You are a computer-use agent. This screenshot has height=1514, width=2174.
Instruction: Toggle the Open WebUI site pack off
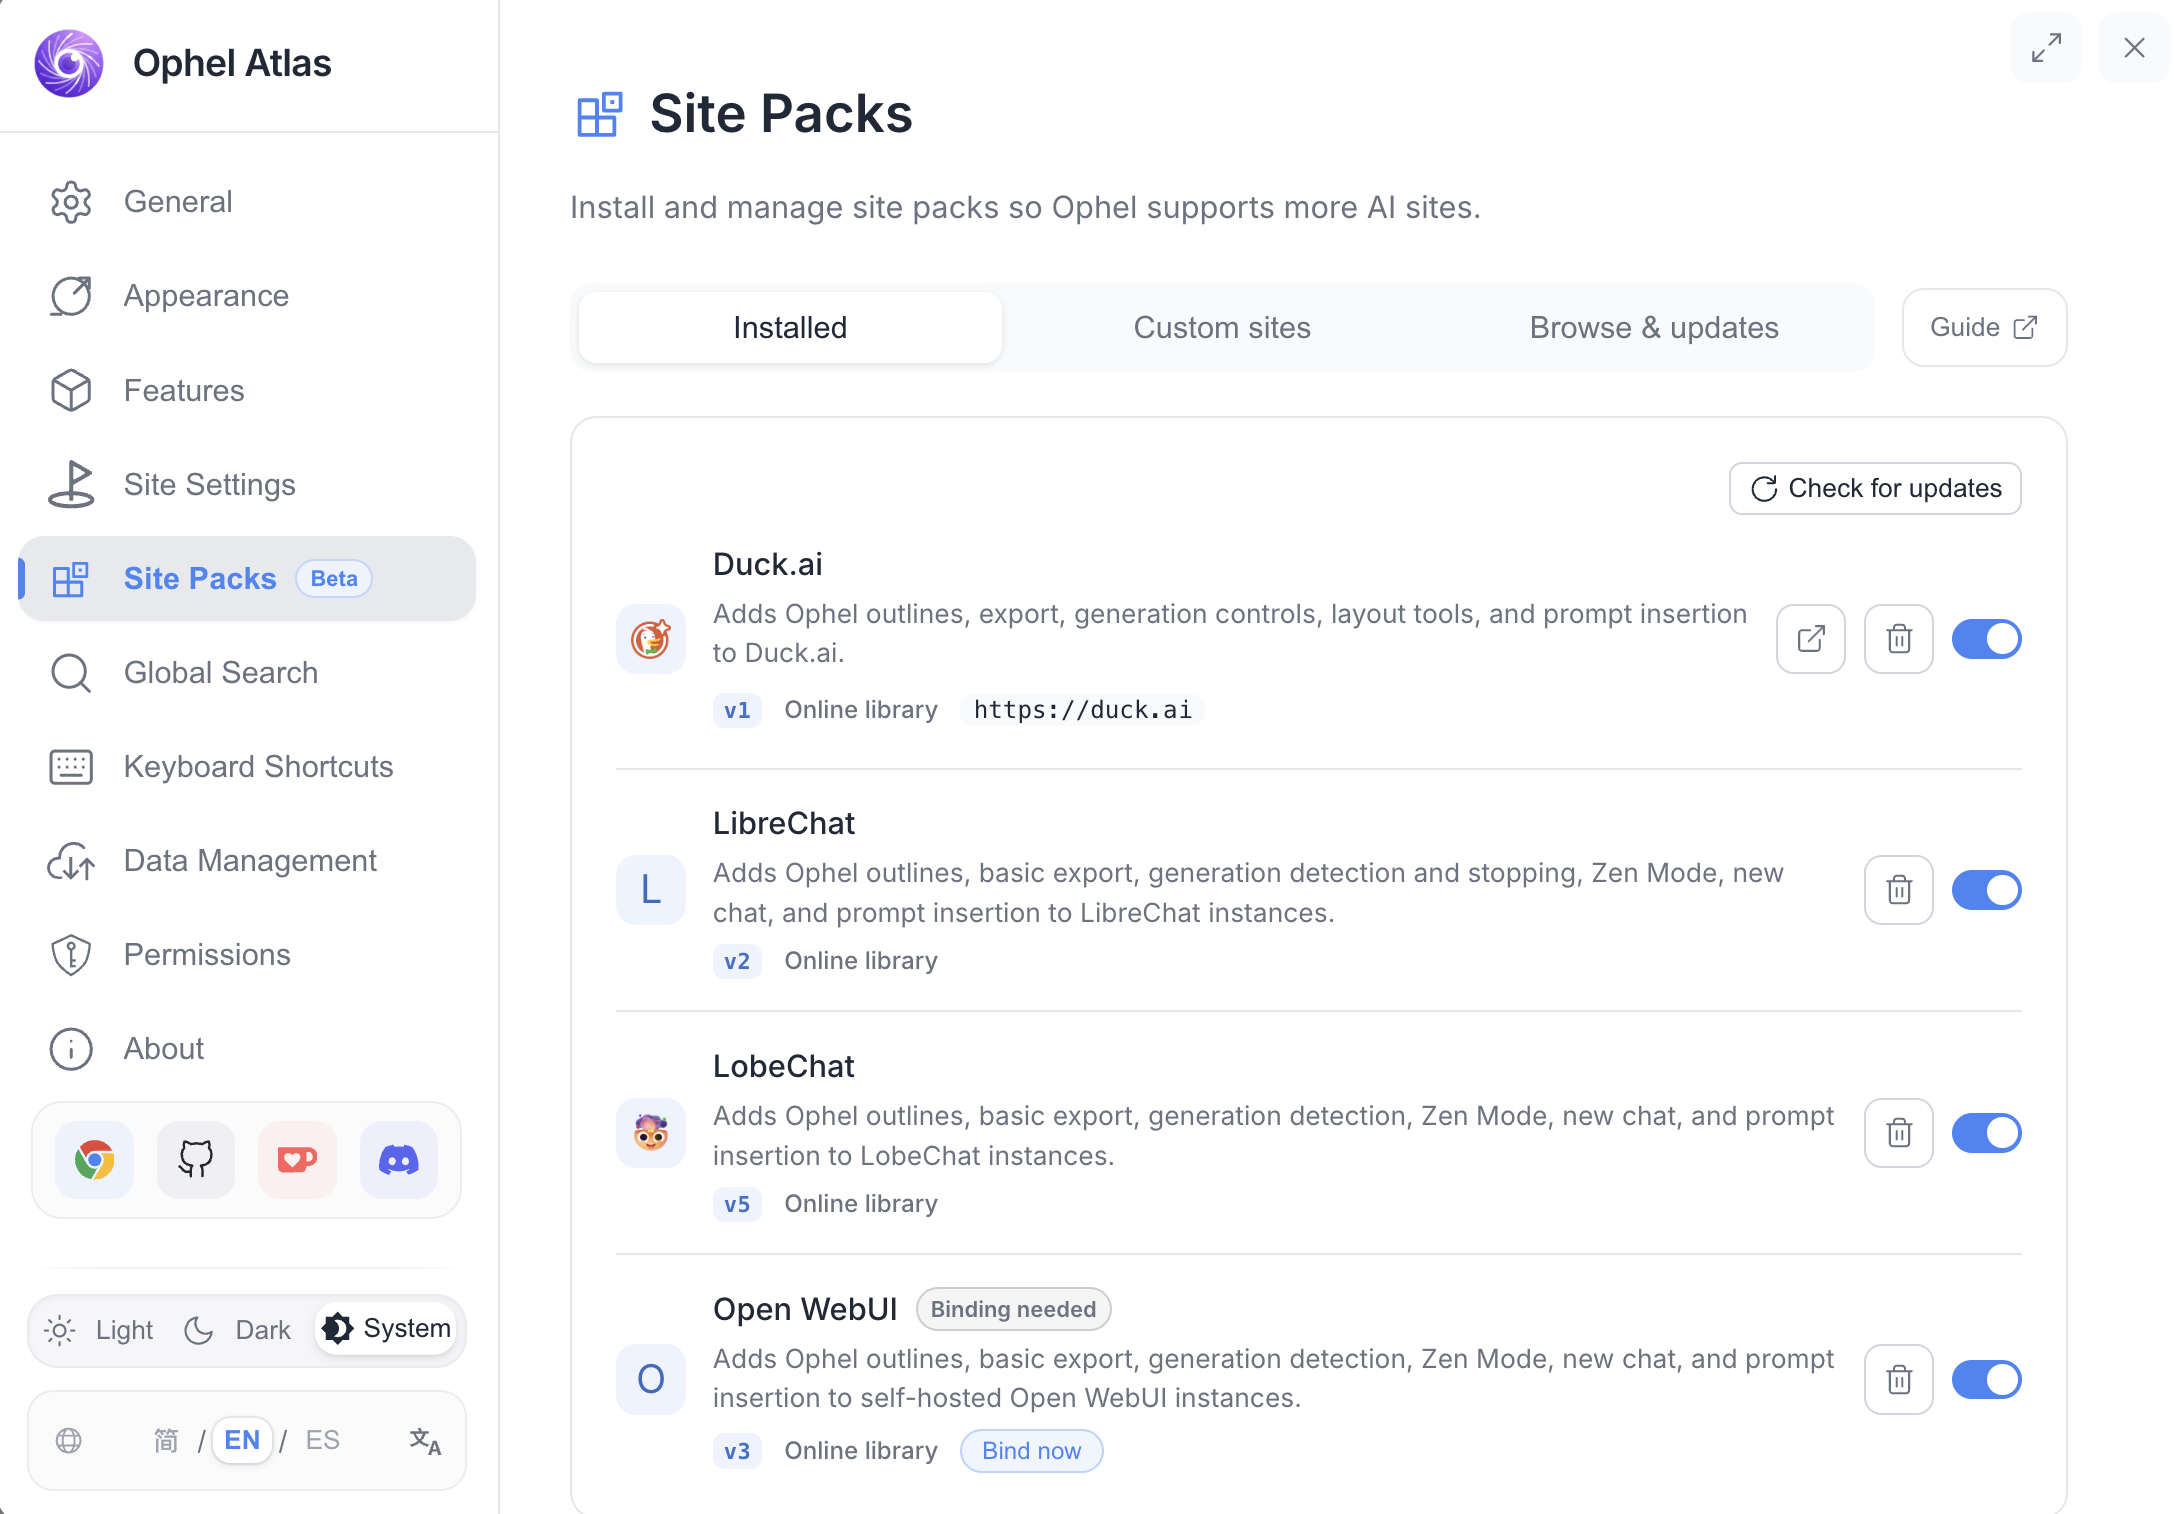(1987, 1380)
